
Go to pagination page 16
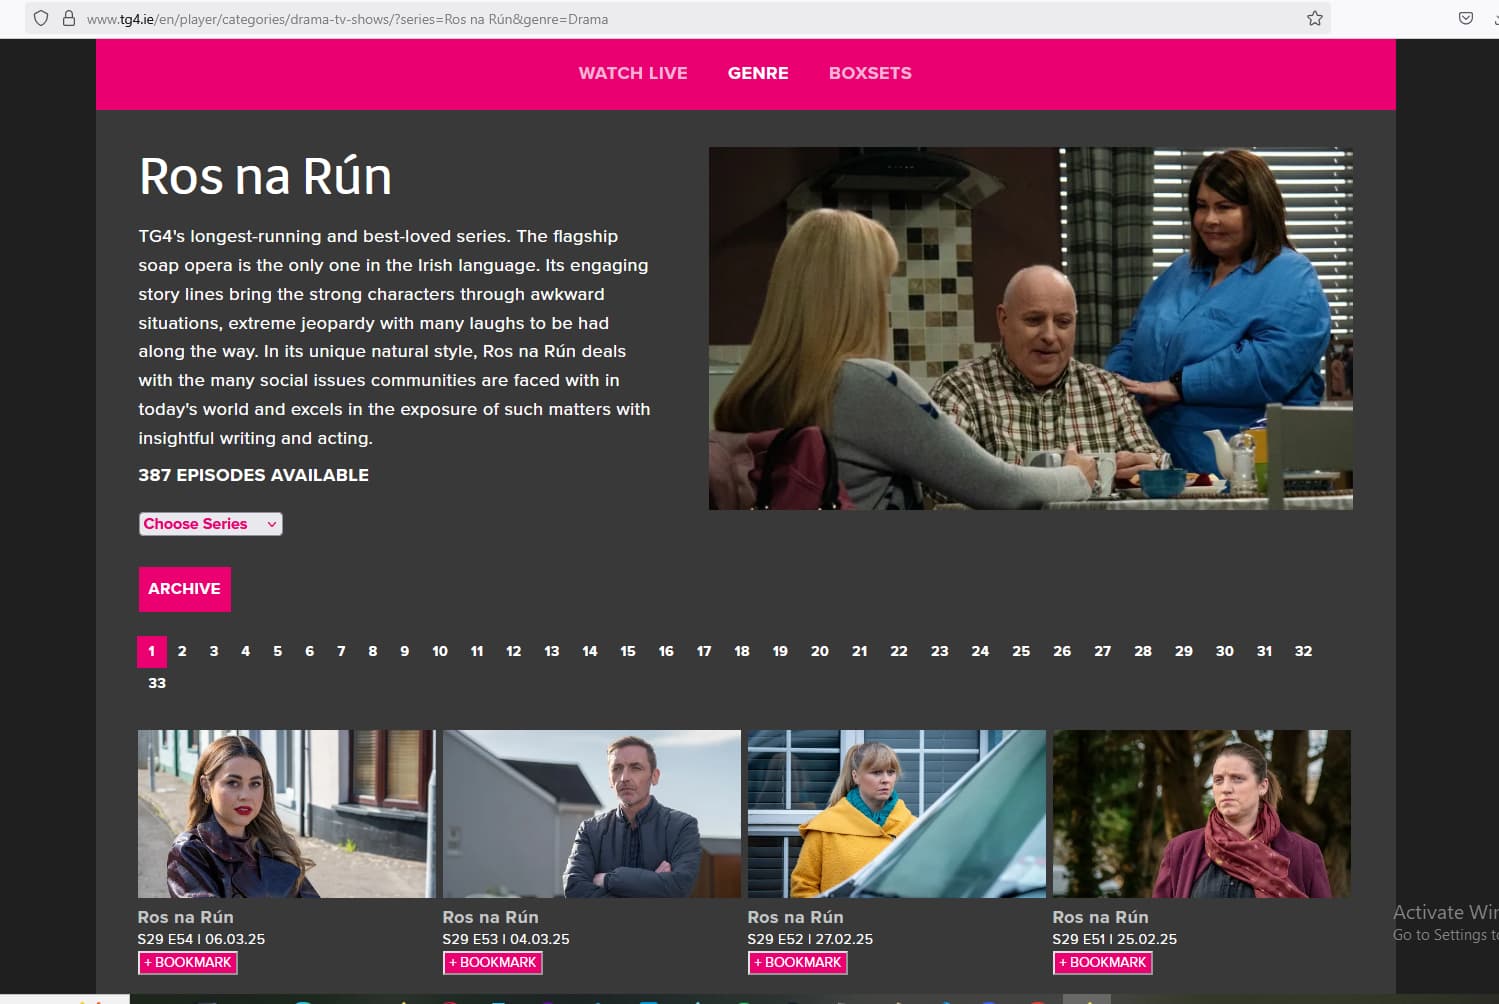(x=666, y=651)
